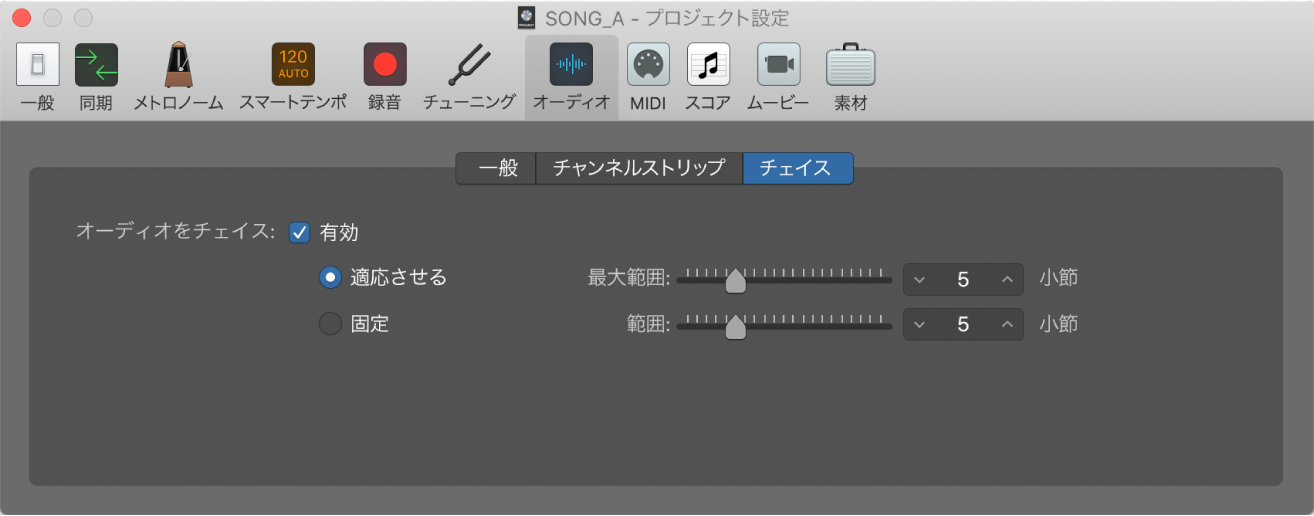Click the 範囲 value field showing 5
The width and height of the screenshot is (1314, 516).
click(x=963, y=325)
